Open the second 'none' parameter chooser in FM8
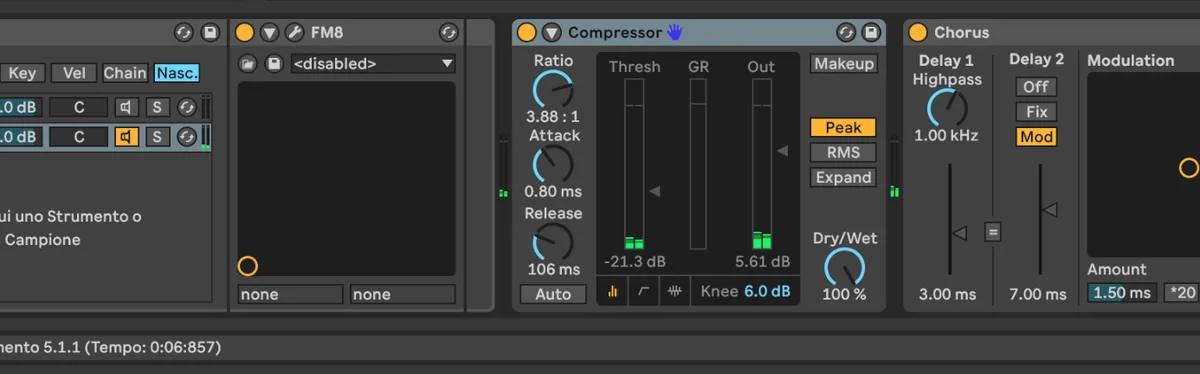The height and width of the screenshot is (374, 1200). coord(402,294)
